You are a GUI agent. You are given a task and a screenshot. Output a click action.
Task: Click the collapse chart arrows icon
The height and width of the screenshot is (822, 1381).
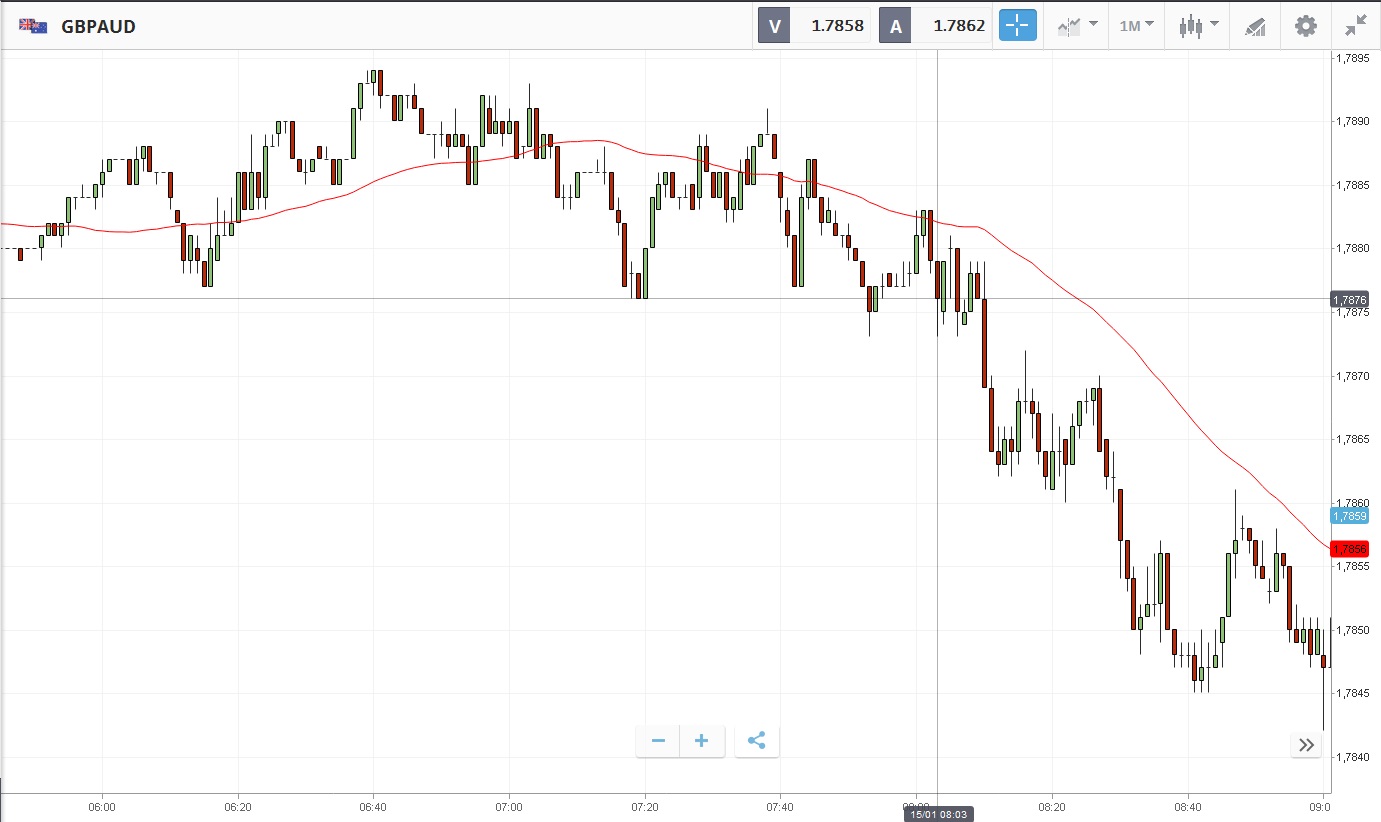(1356, 26)
